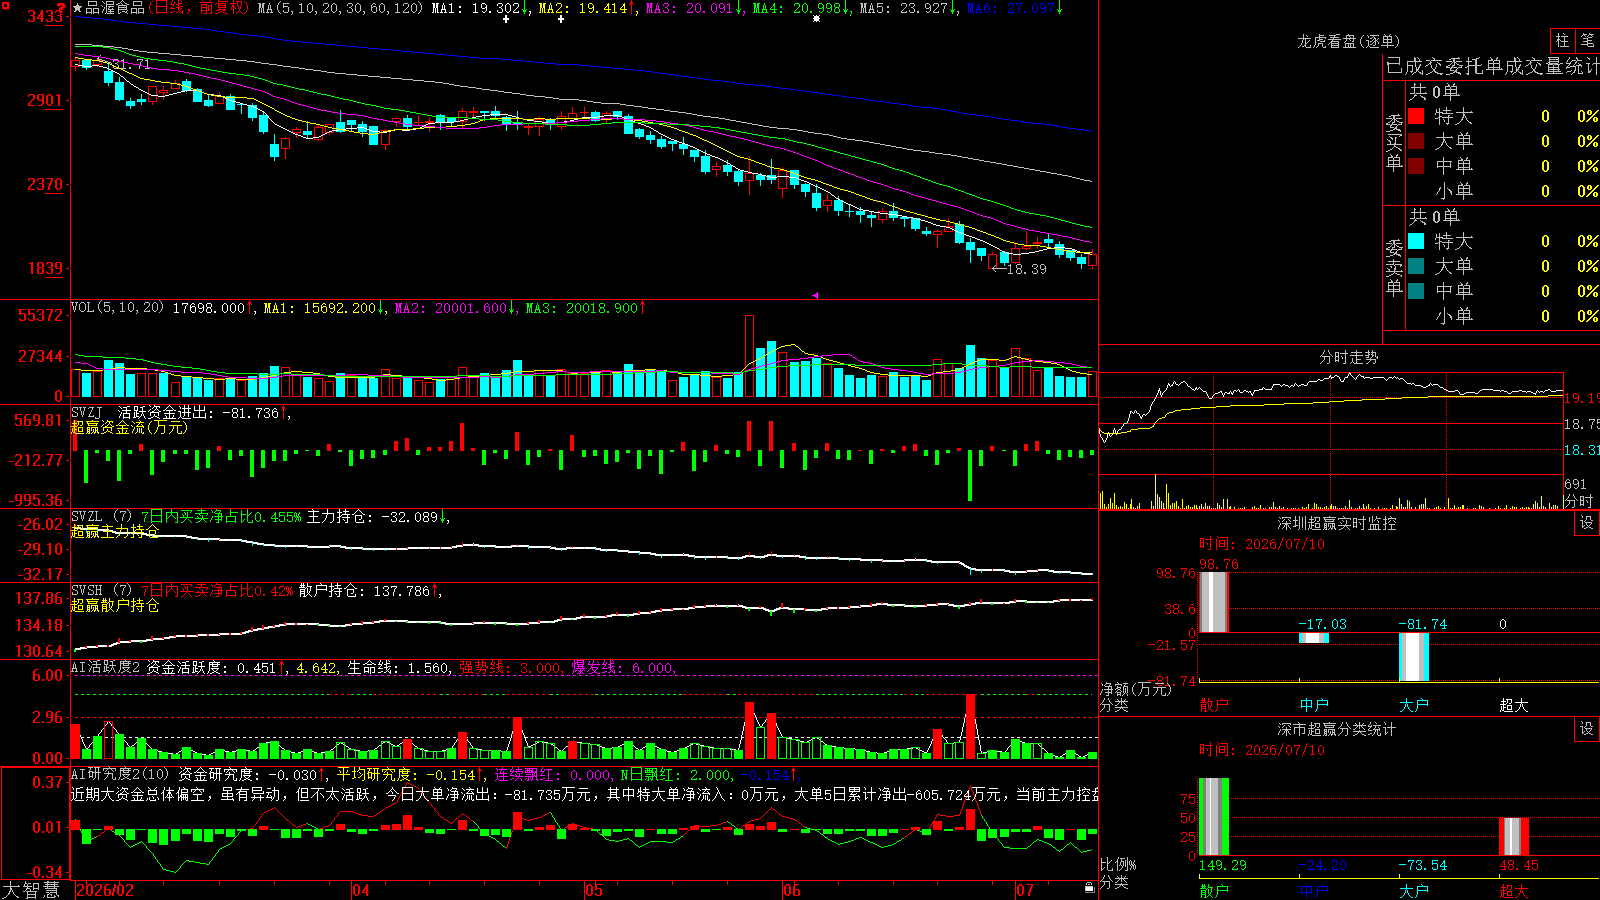
Task: Click the teal 委卖 大单 color swatch
Action: coord(1416,266)
